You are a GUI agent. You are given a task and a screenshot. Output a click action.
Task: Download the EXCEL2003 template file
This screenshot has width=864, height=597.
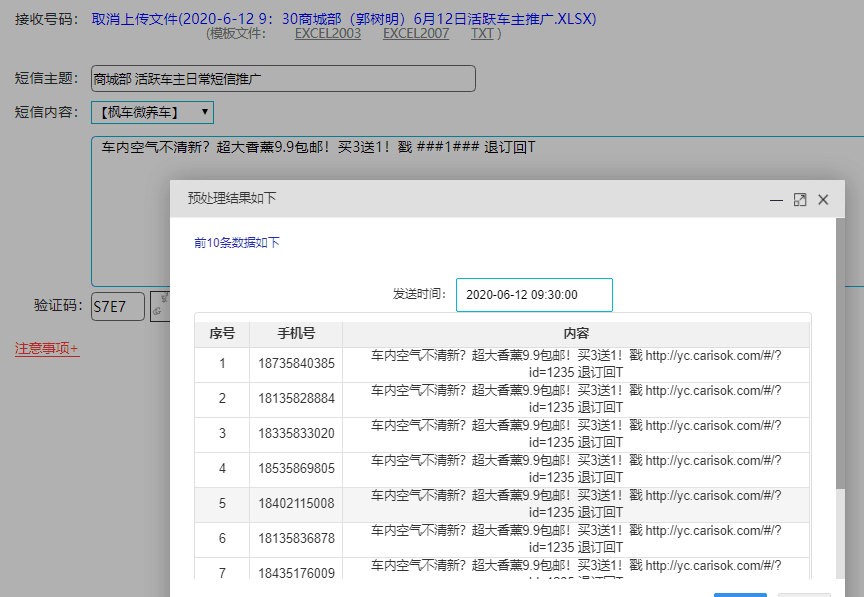tap(328, 34)
